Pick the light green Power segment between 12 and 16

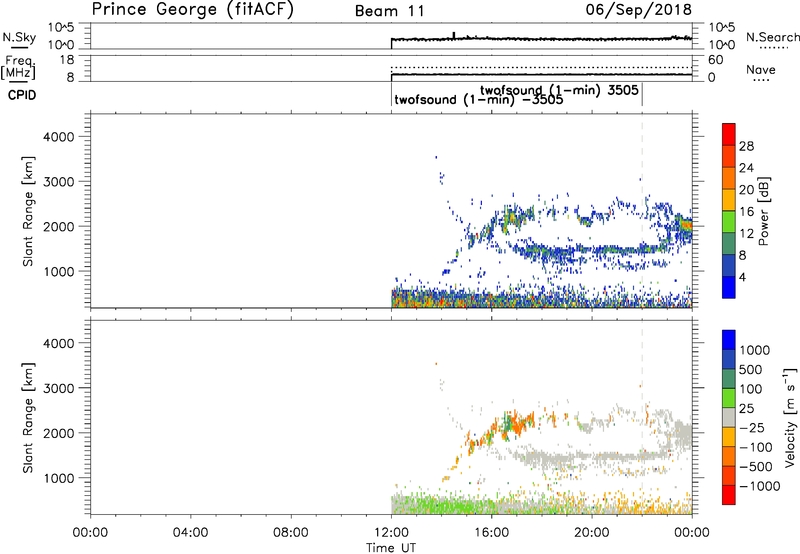[x=729, y=222]
